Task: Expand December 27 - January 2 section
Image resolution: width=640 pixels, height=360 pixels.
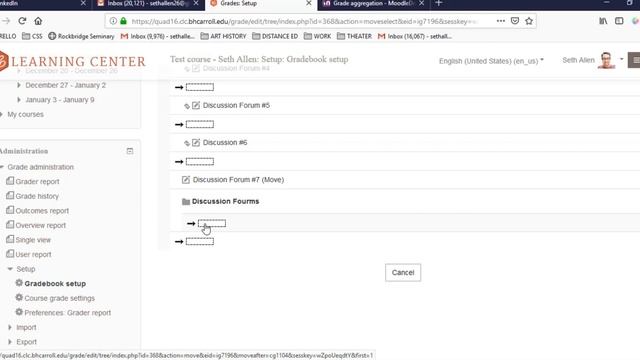Action: [x=19, y=85]
